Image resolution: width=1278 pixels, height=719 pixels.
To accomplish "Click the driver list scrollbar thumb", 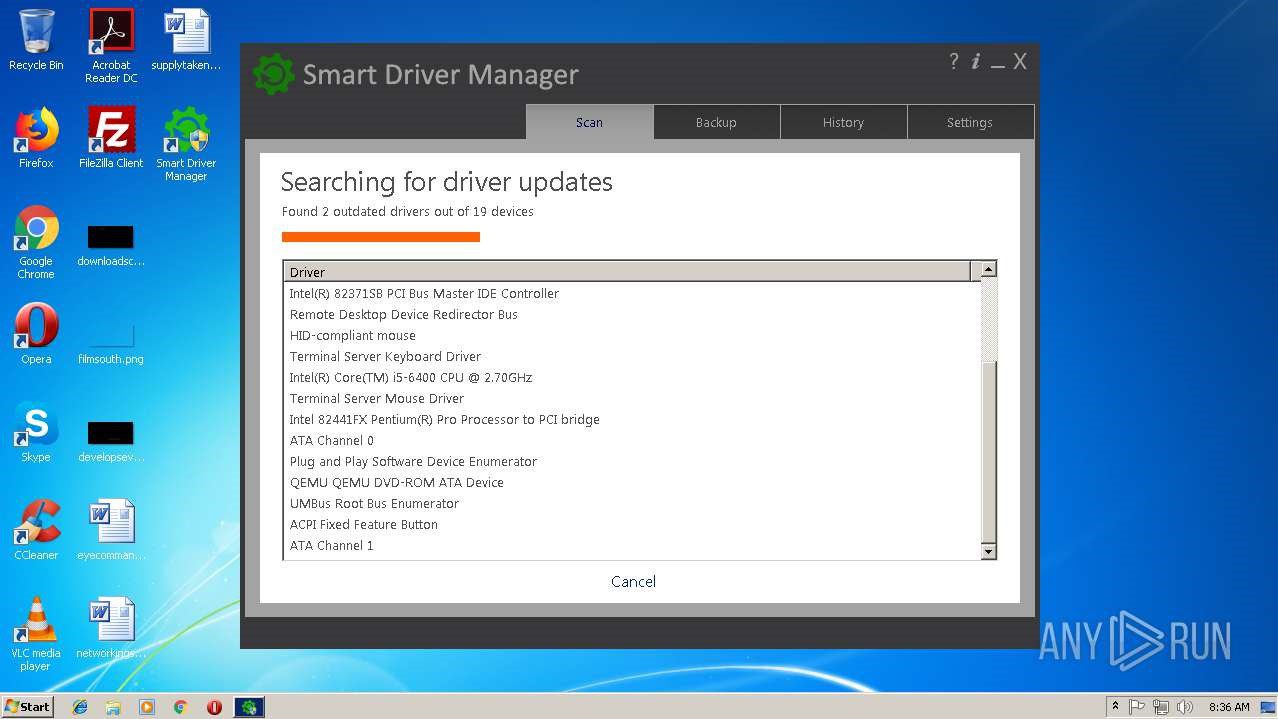I will [x=988, y=452].
